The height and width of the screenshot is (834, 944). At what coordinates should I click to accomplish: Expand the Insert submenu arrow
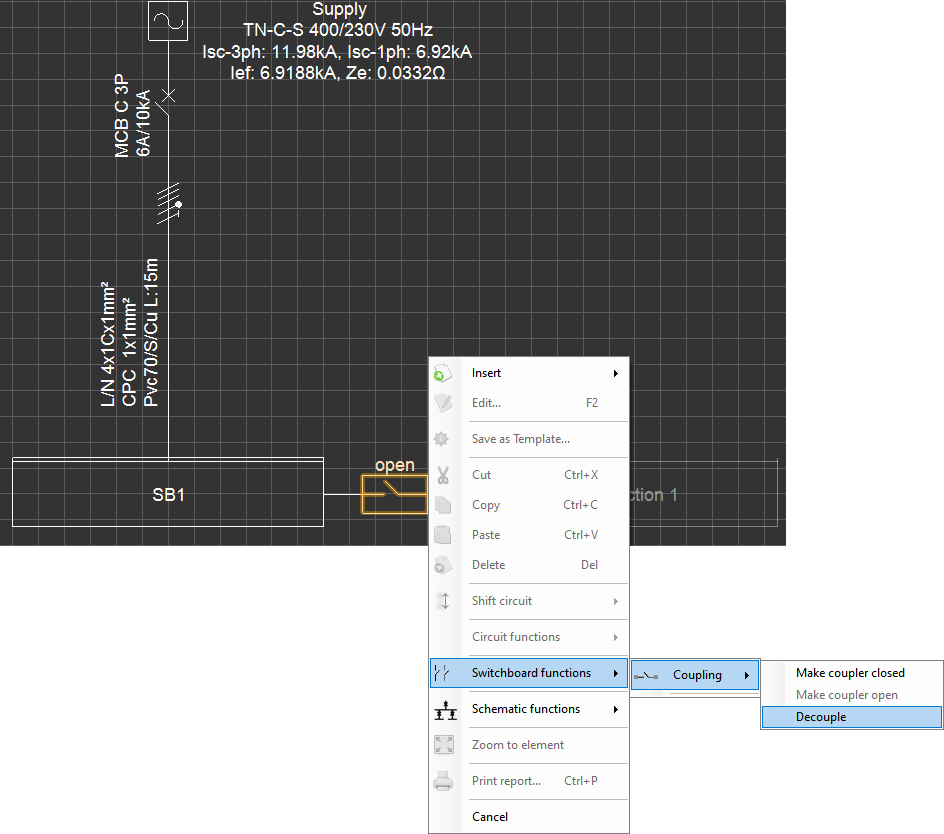point(615,373)
